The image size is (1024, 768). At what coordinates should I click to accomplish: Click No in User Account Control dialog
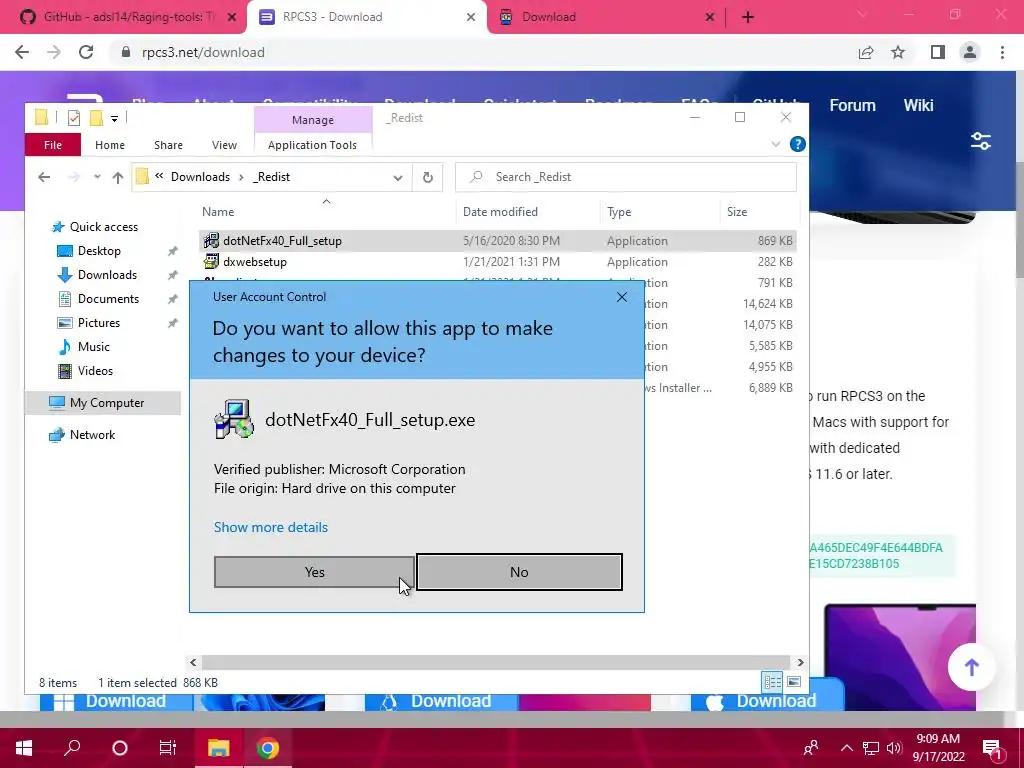[x=519, y=572]
